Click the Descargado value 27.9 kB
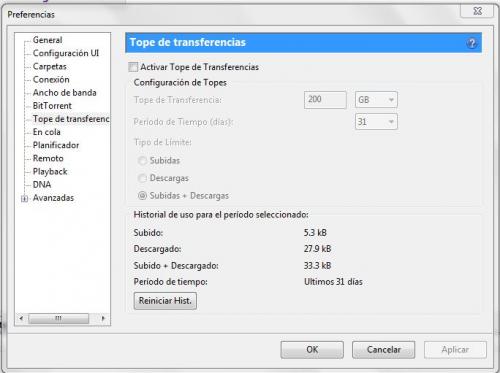This screenshot has width=500, height=373. (x=317, y=249)
